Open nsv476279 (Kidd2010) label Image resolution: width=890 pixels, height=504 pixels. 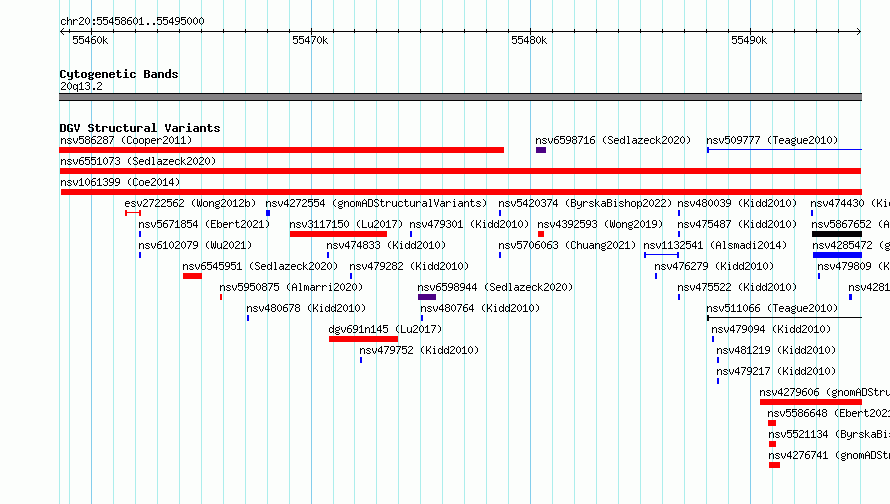pos(714,266)
